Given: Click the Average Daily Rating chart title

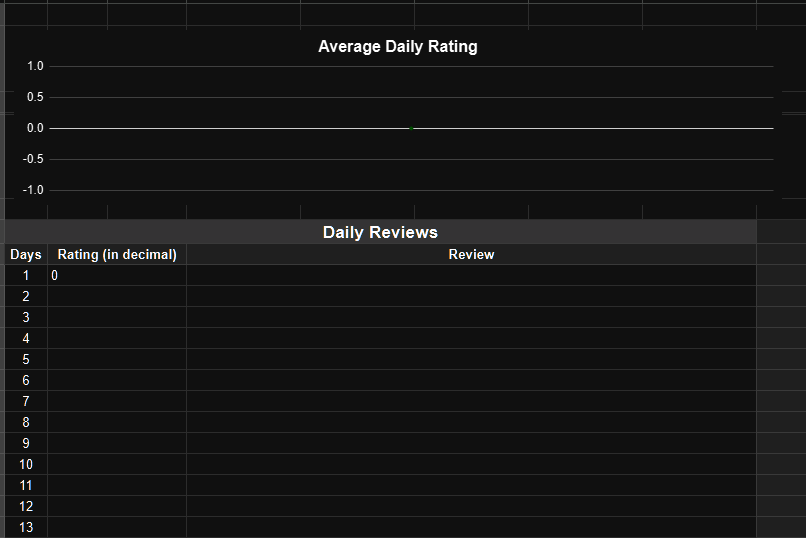Looking at the screenshot, I should pyautogui.click(x=397, y=46).
